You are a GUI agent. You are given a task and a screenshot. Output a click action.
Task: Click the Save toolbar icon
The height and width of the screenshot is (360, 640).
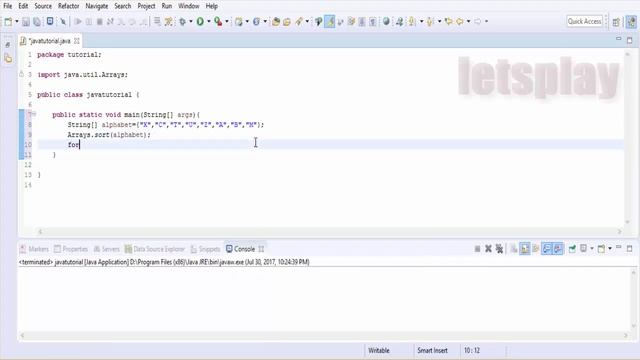[x=26, y=22]
